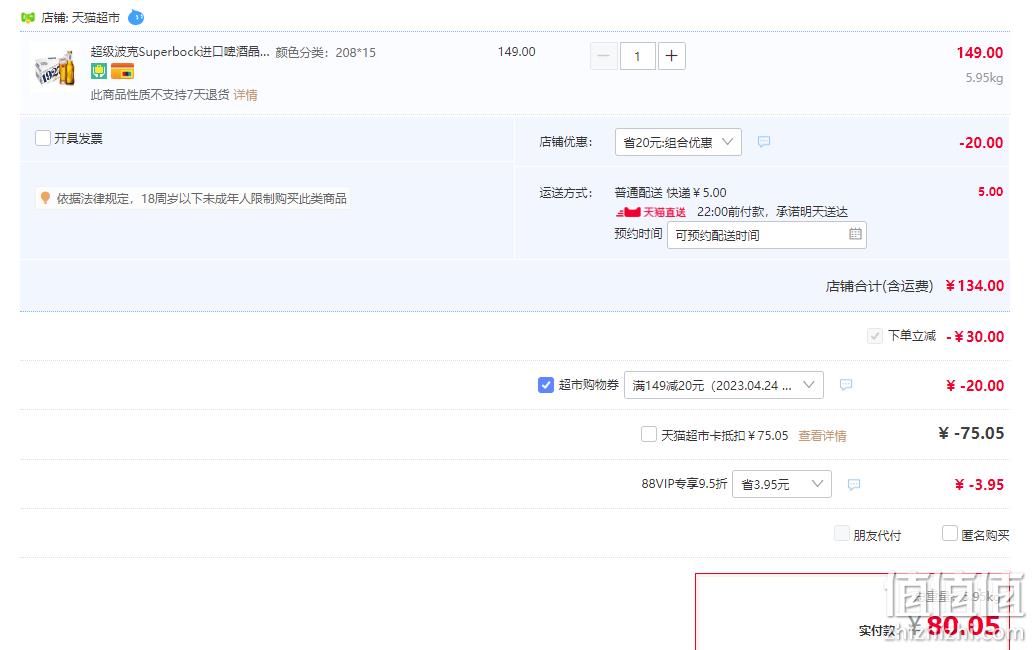Image resolution: width=1034 pixels, height=650 pixels.
Task: Open the calendar icon in delivery time field
Action: tap(855, 234)
